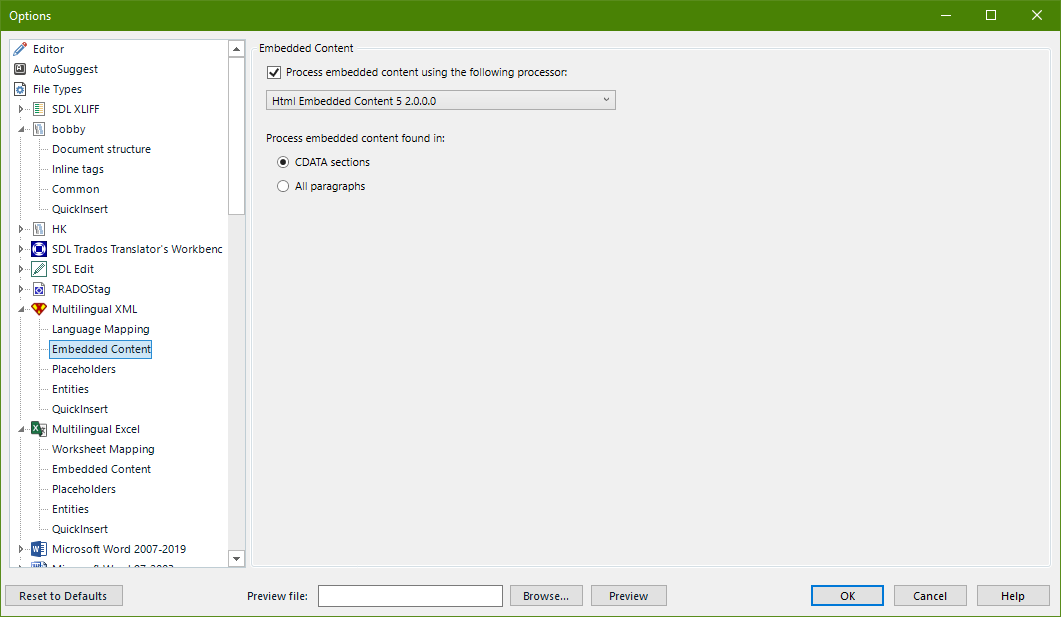
Task: Click the Multilingual Excel icon
Action: [x=39, y=429]
